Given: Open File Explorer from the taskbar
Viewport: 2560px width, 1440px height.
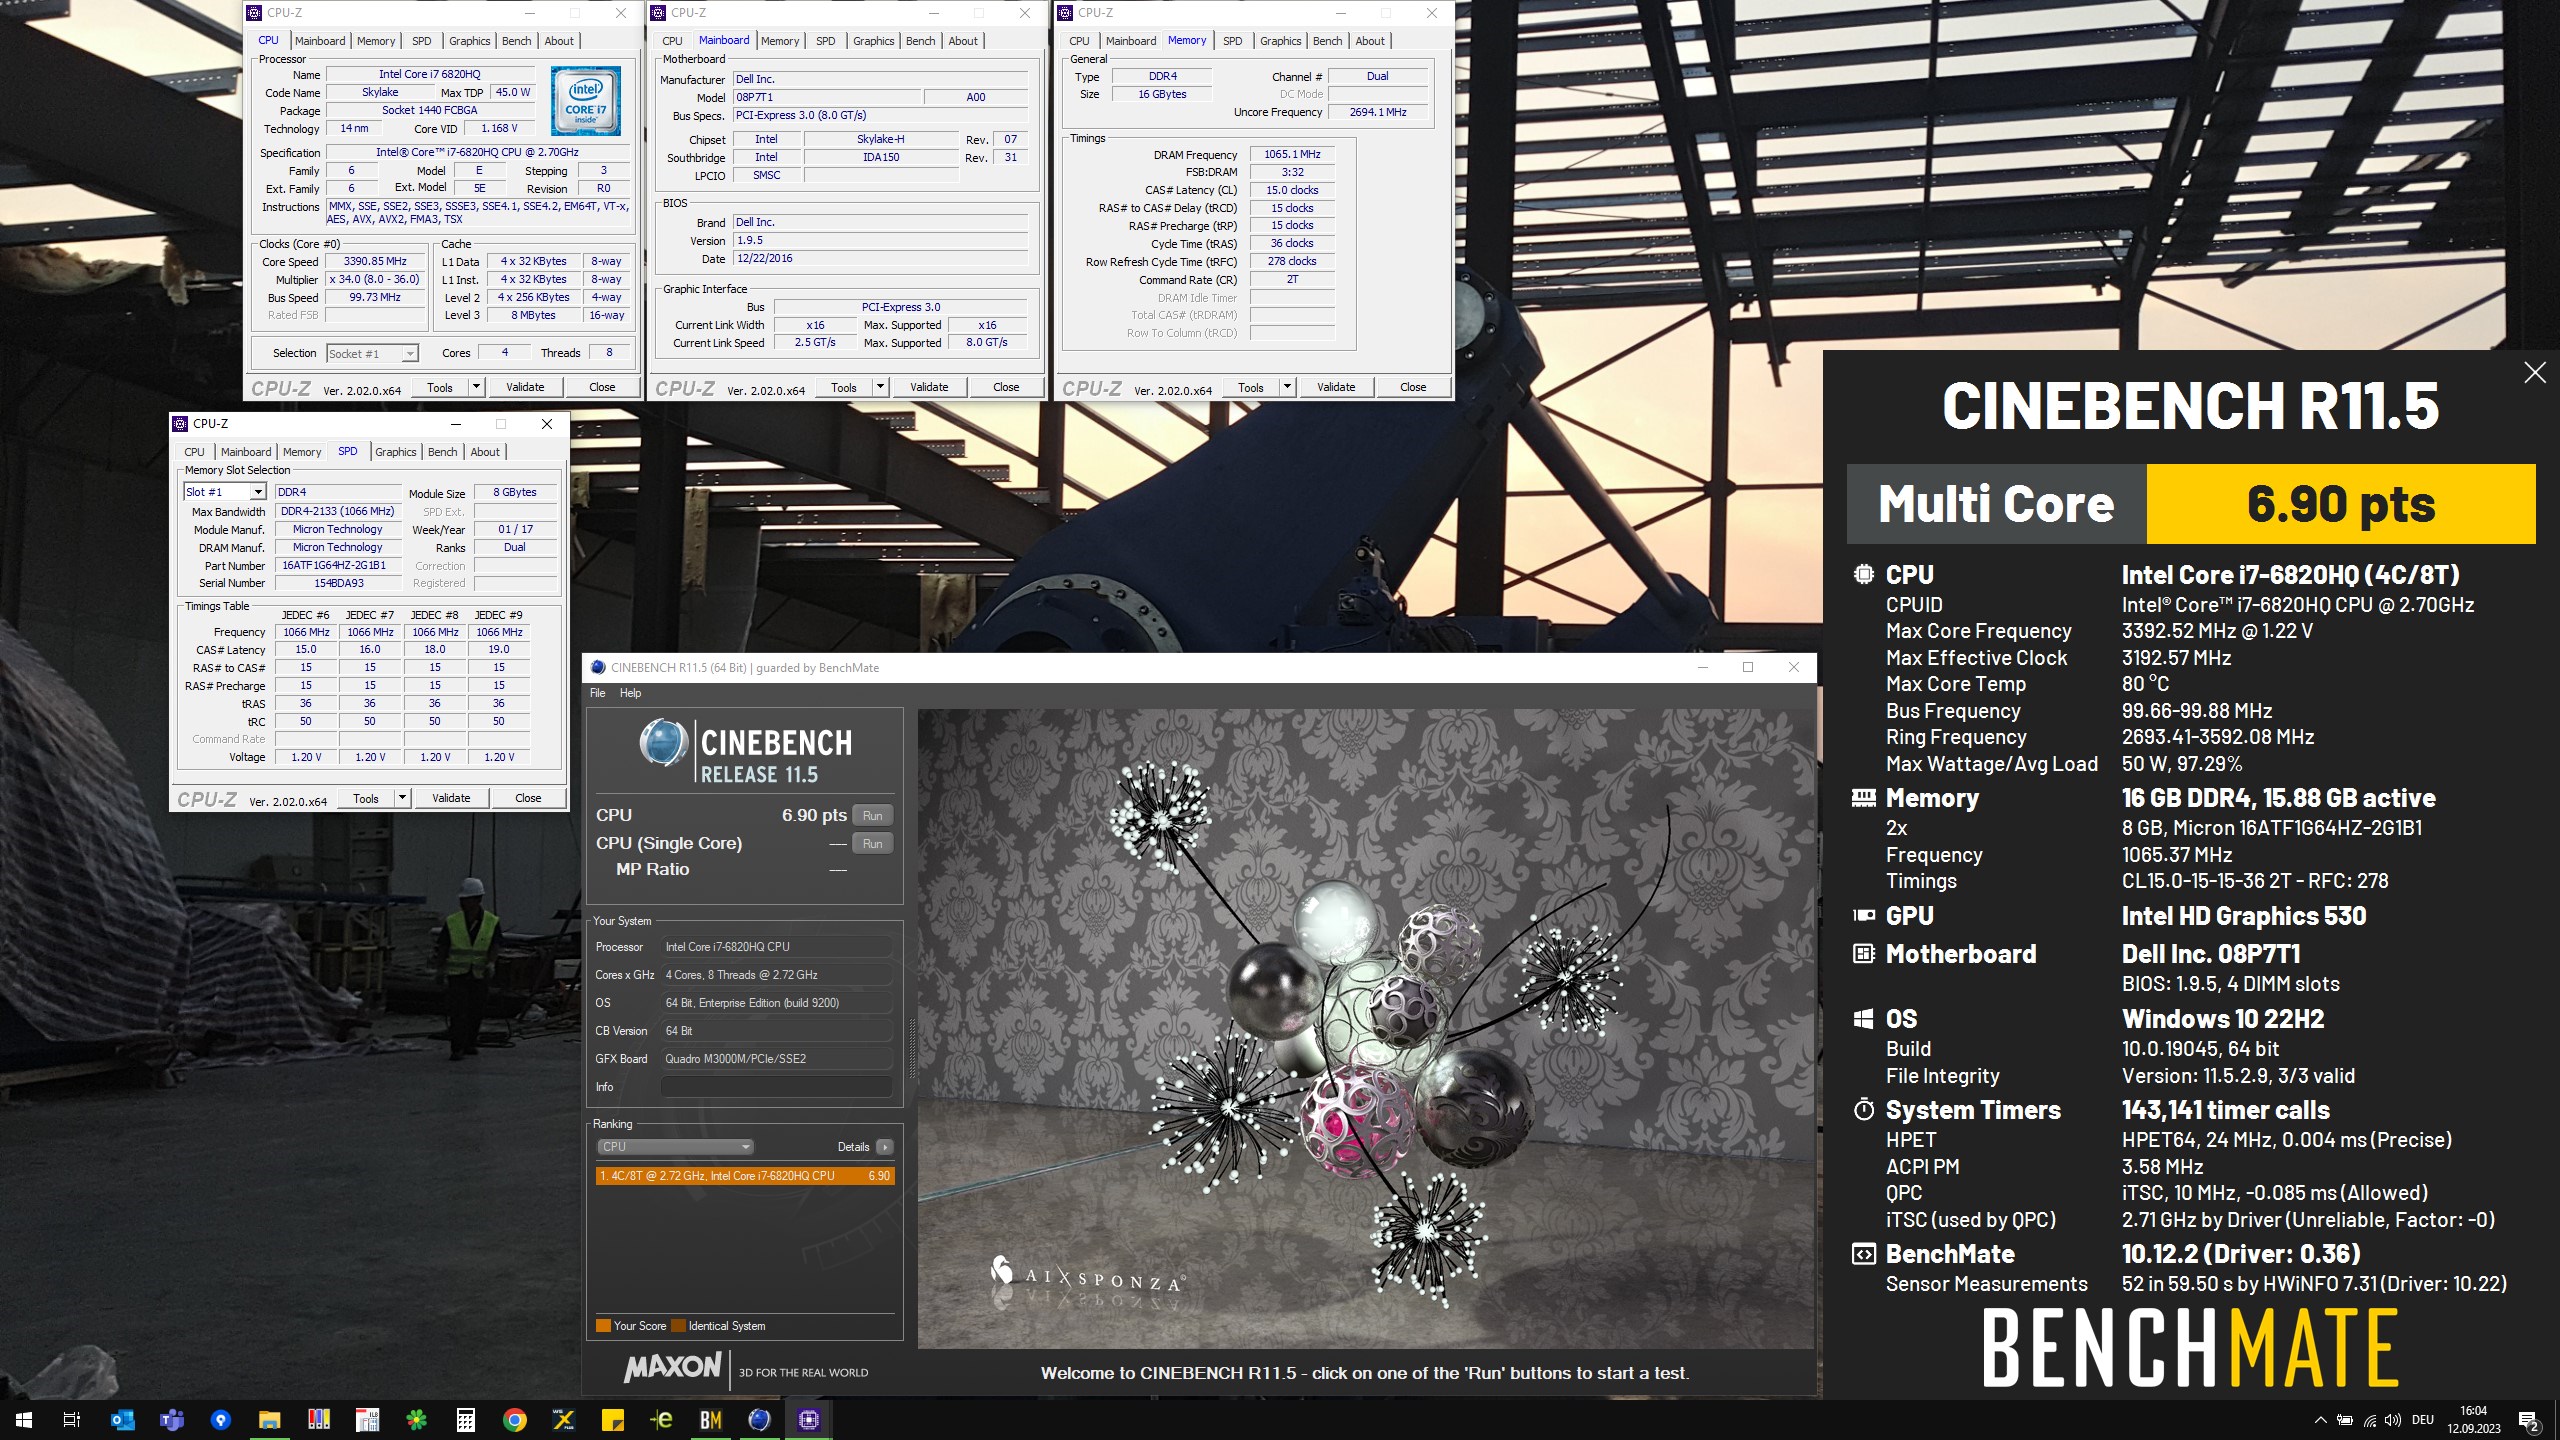Looking at the screenshot, I should tap(270, 1419).
